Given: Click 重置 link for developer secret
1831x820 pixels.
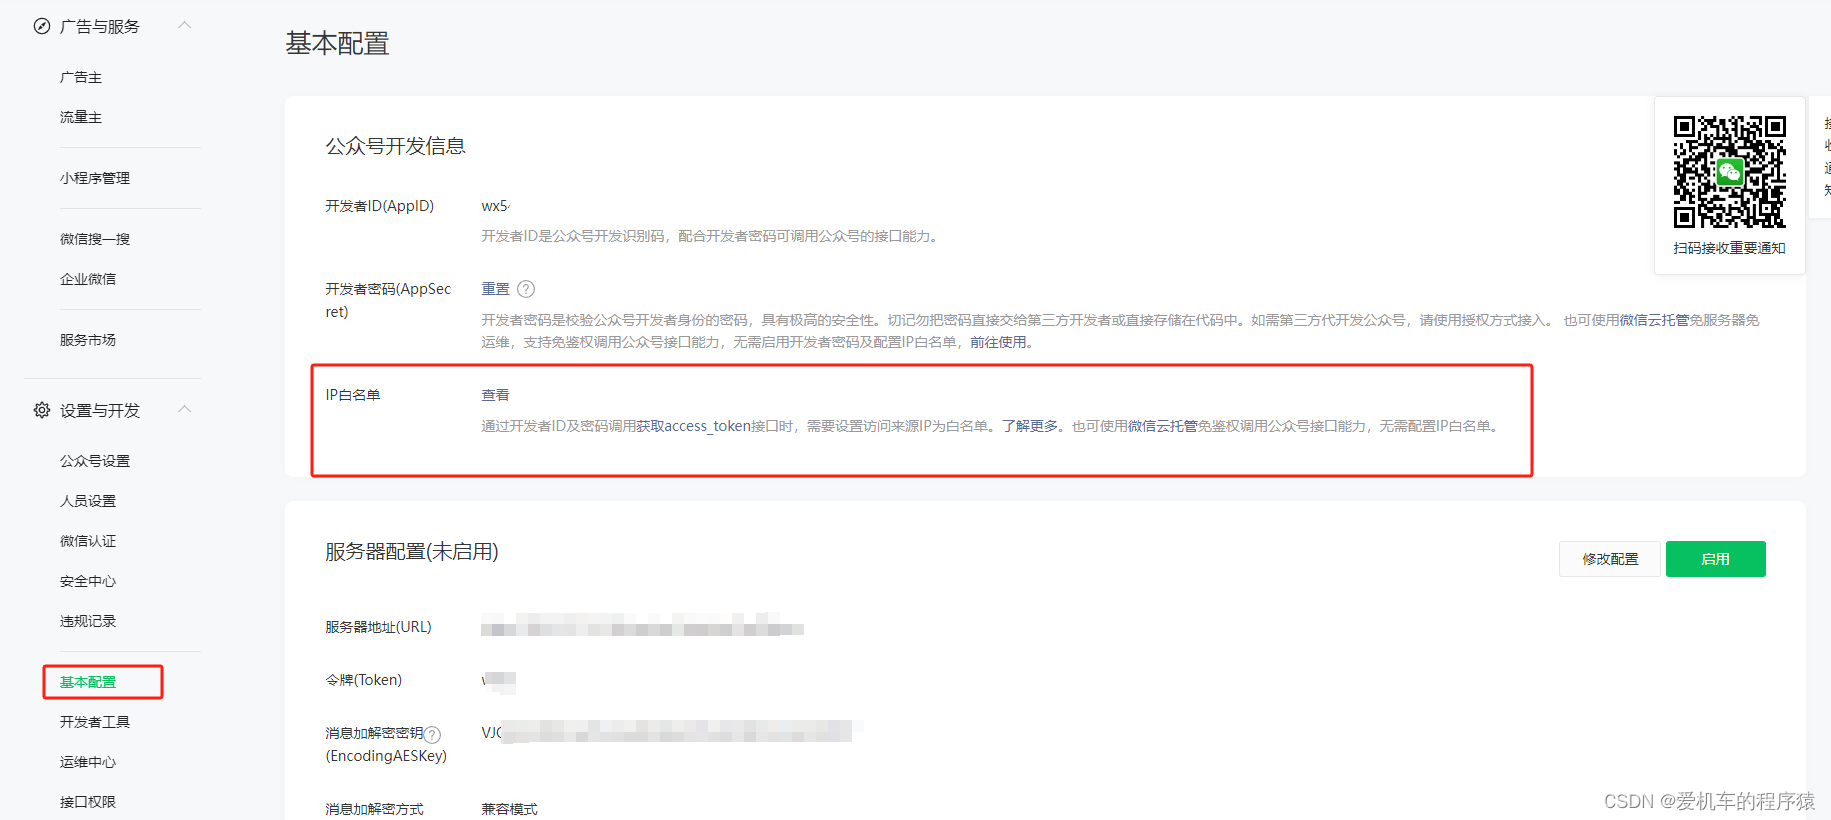Looking at the screenshot, I should tap(495, 289).
